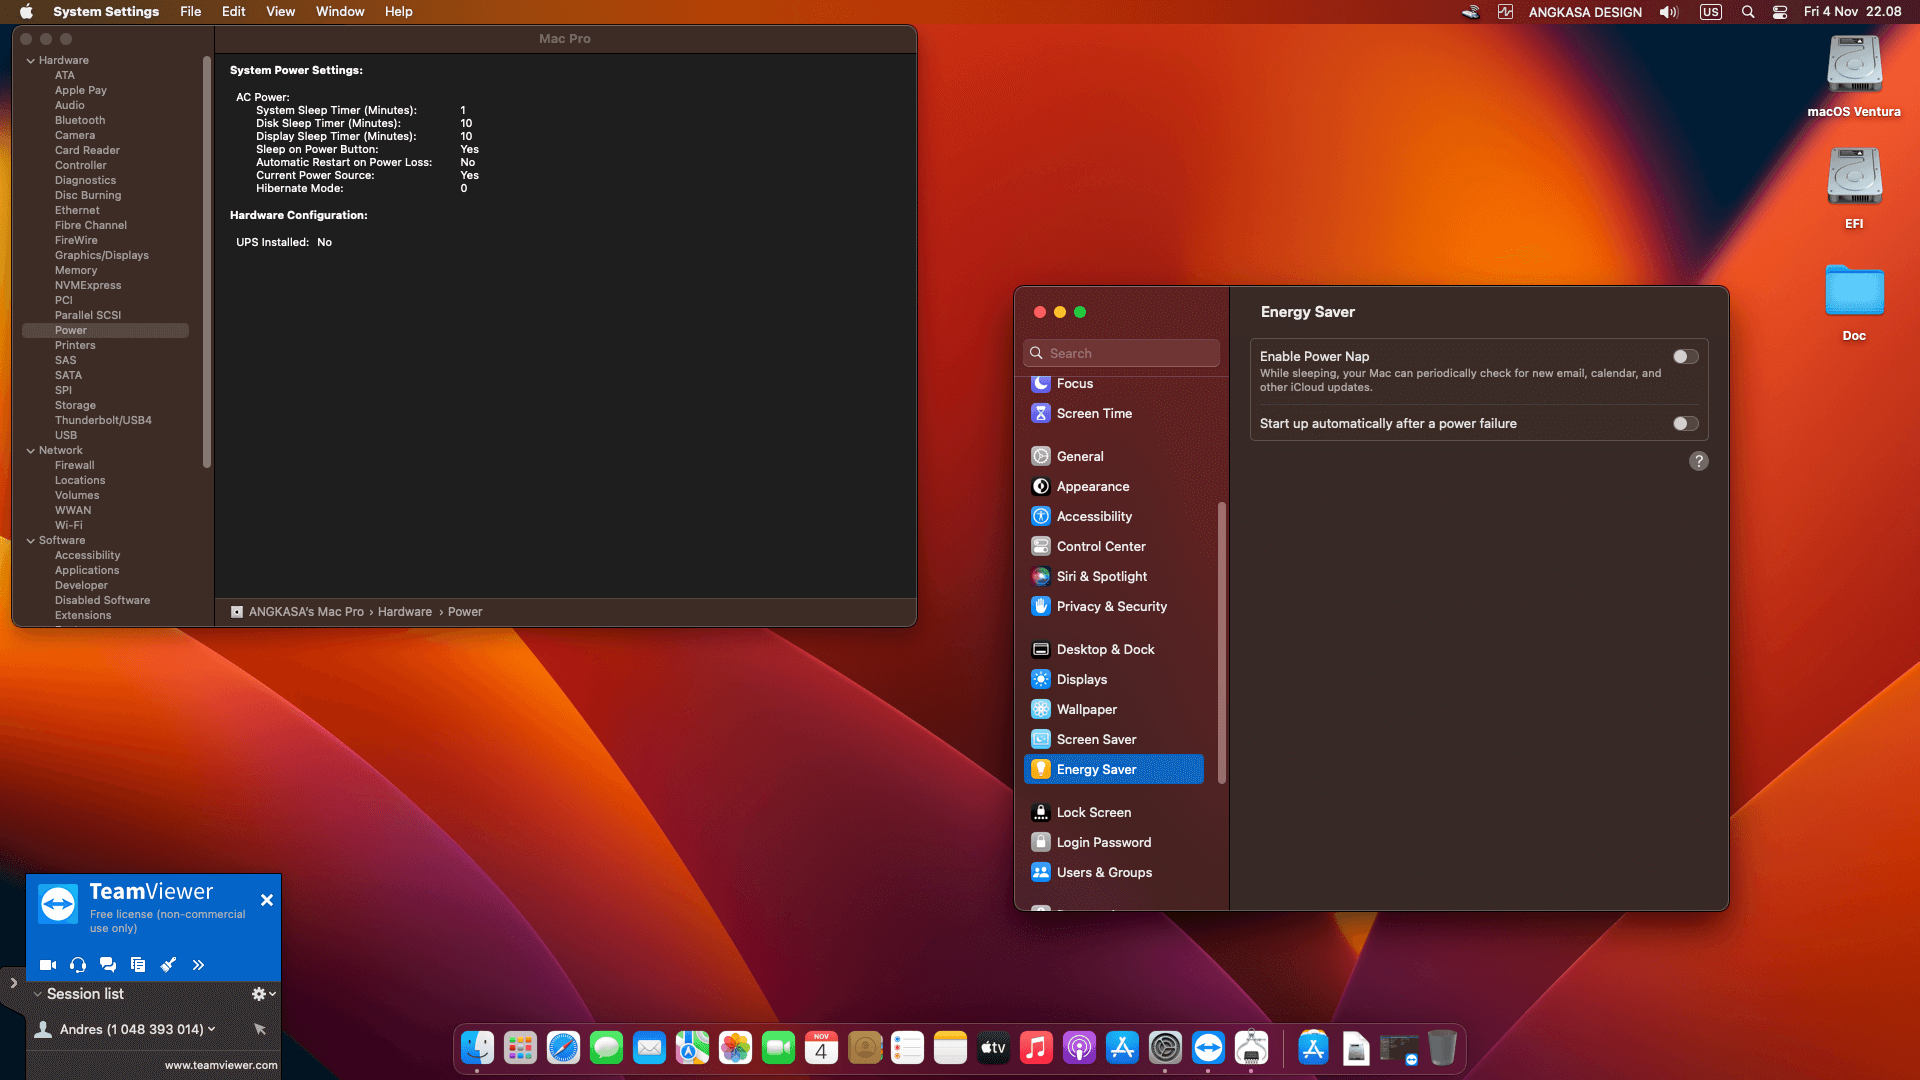Open the Energy Saver help button
Image resolution: width=1920 pixels, height=1080 pixels.
pos(1698,461)
